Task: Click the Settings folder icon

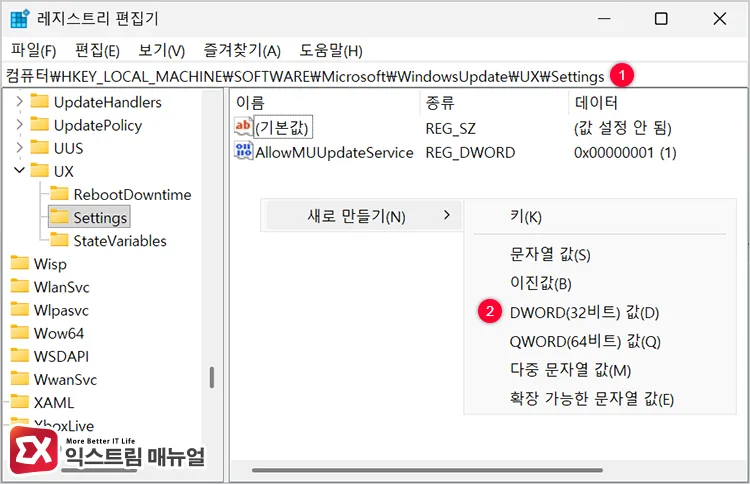Action: pyautogui.click(x=59, y=217)
